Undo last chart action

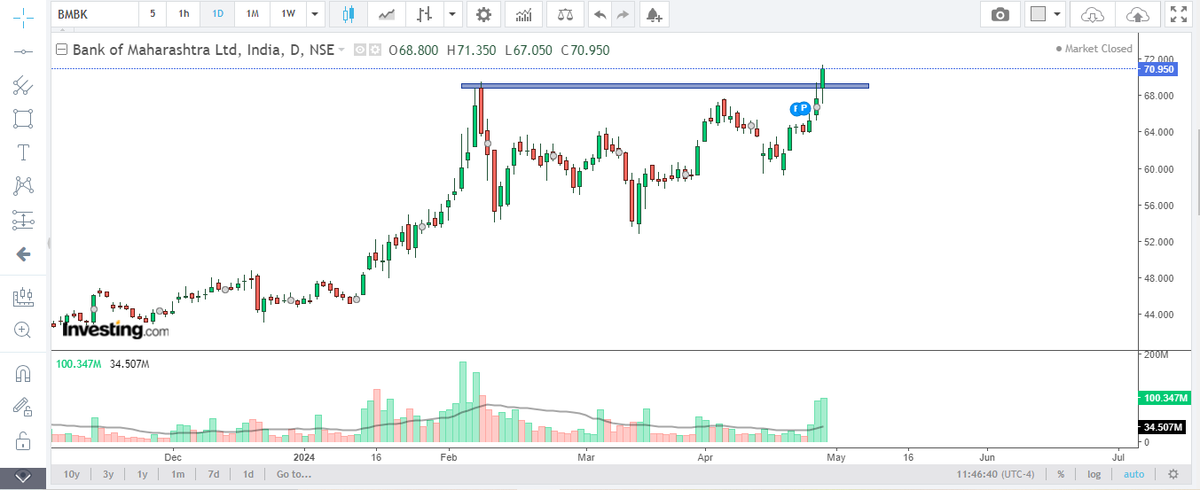600,14
